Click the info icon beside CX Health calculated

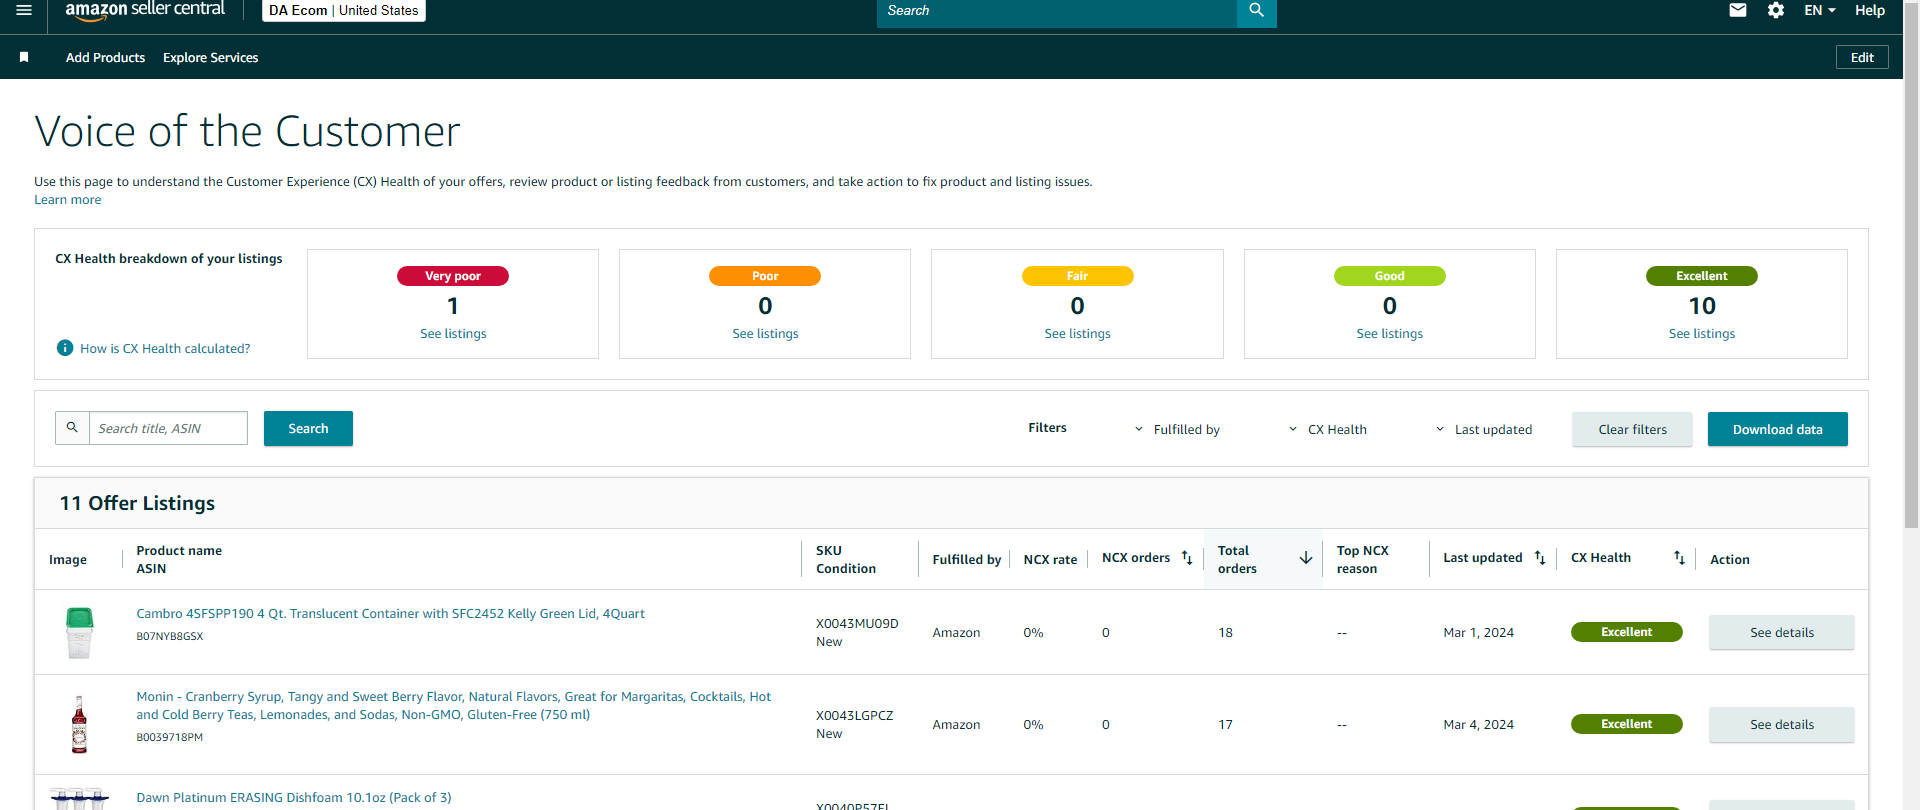pyautogui.click(x=65, y=348)
